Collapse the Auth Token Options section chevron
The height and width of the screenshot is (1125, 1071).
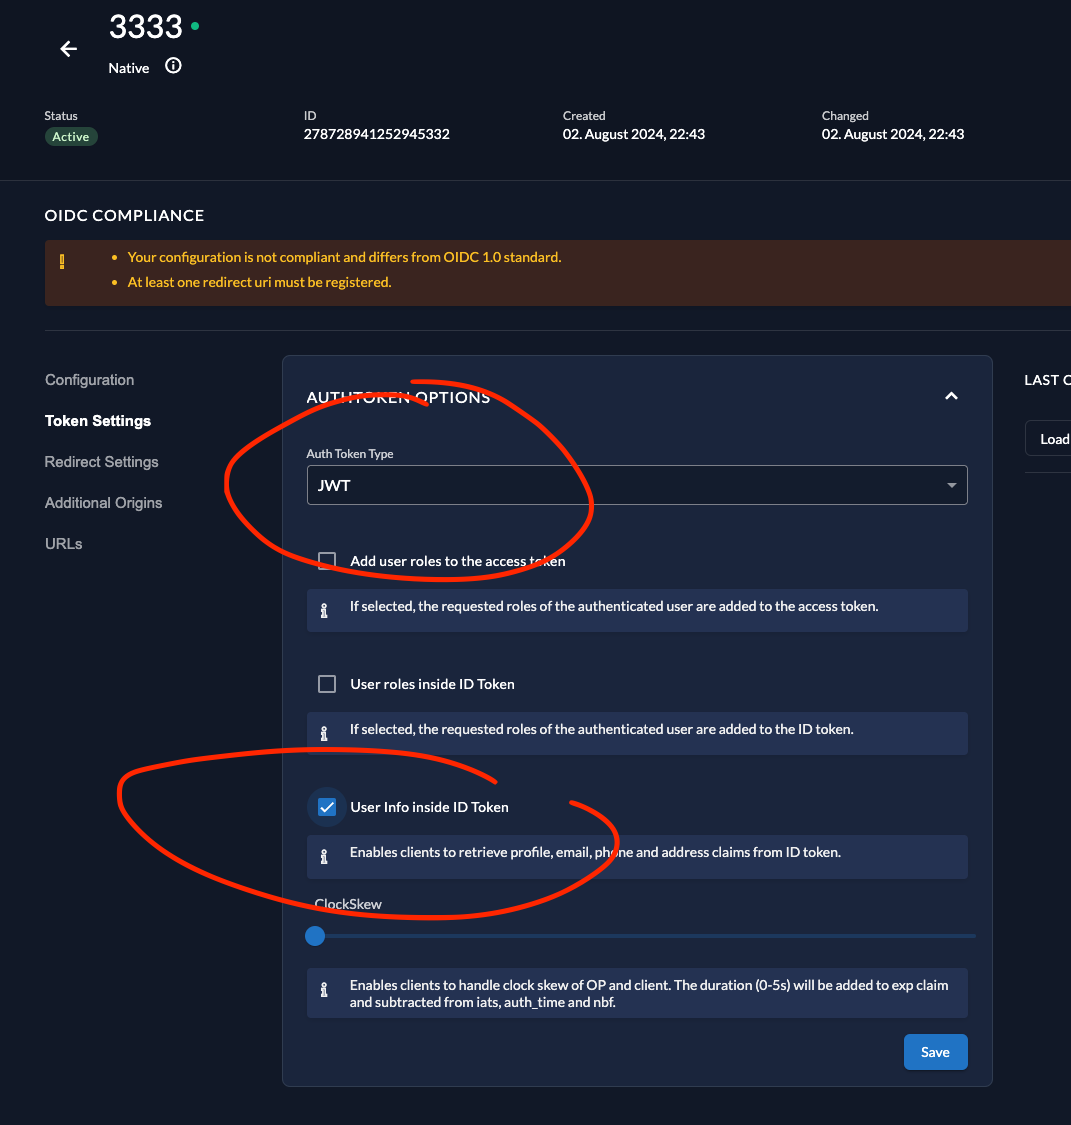click(951, 396)
